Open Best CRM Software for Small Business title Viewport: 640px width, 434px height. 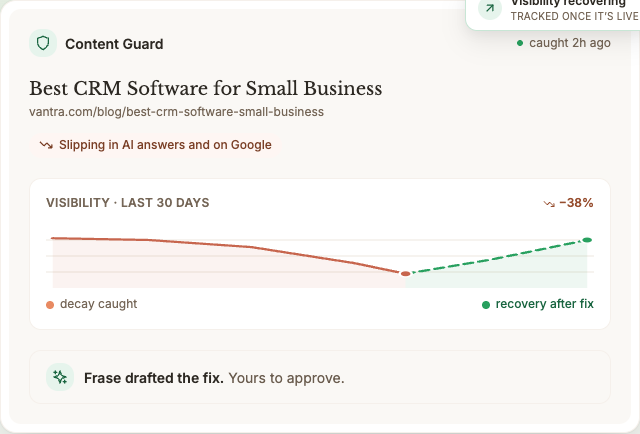pos(206,88)
